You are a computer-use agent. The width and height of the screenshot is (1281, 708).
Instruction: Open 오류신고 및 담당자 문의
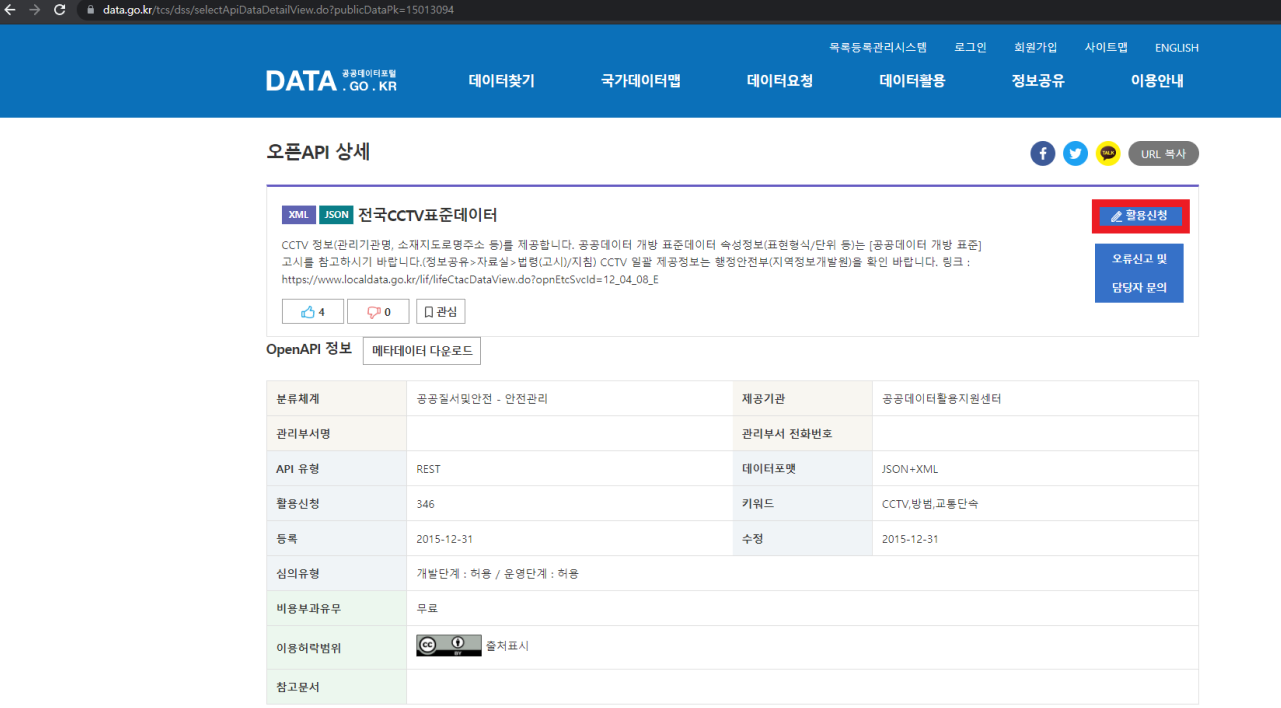pyautogui.click(x=1139, y=274)
